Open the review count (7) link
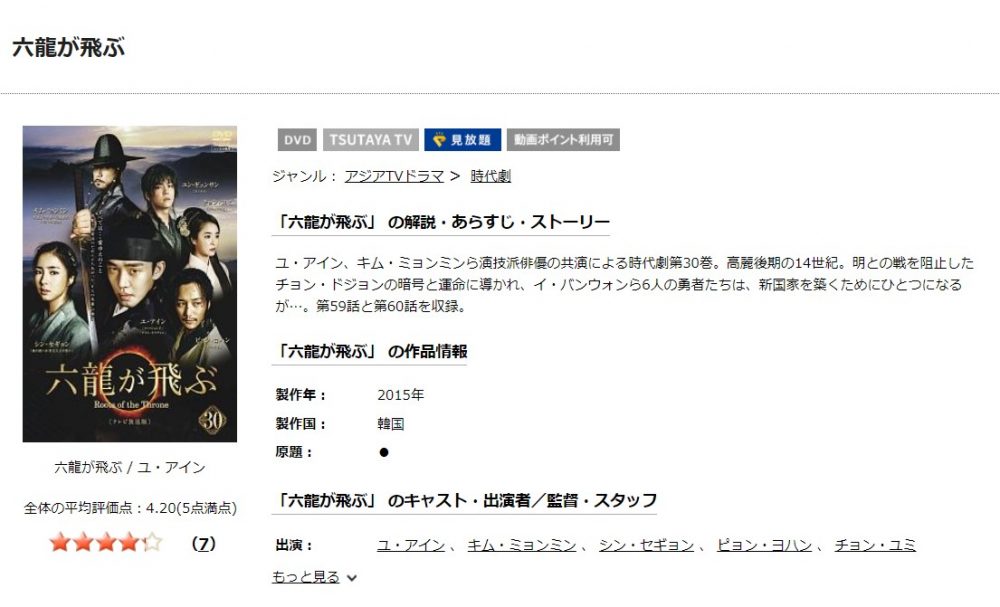Viewport: 1000px width, 607px height. point(203,543)
